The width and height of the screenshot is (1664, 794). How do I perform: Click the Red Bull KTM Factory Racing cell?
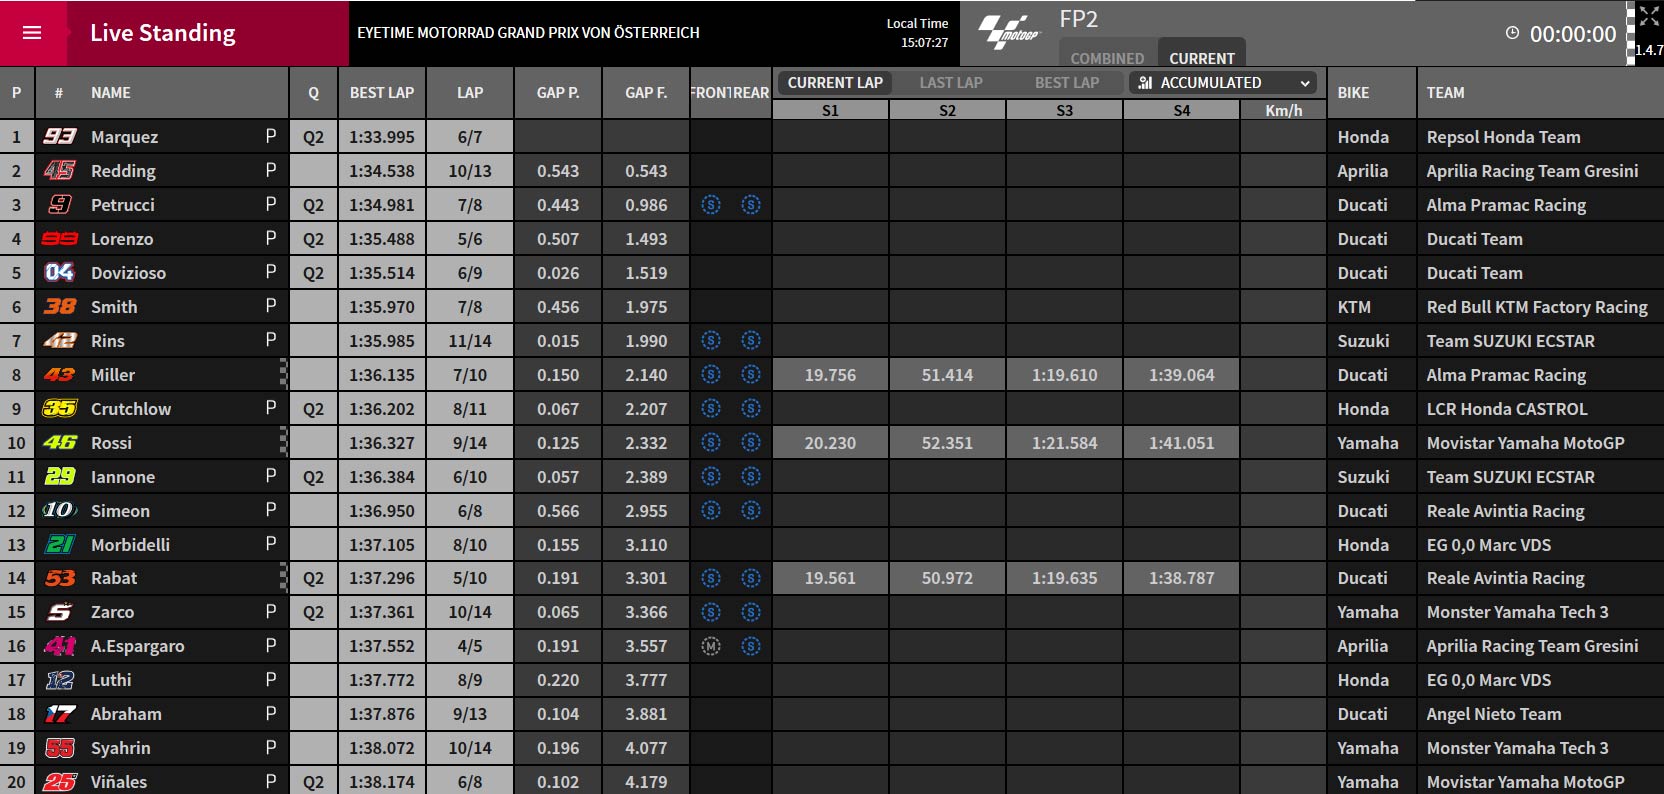click(x=1541, y=307)
